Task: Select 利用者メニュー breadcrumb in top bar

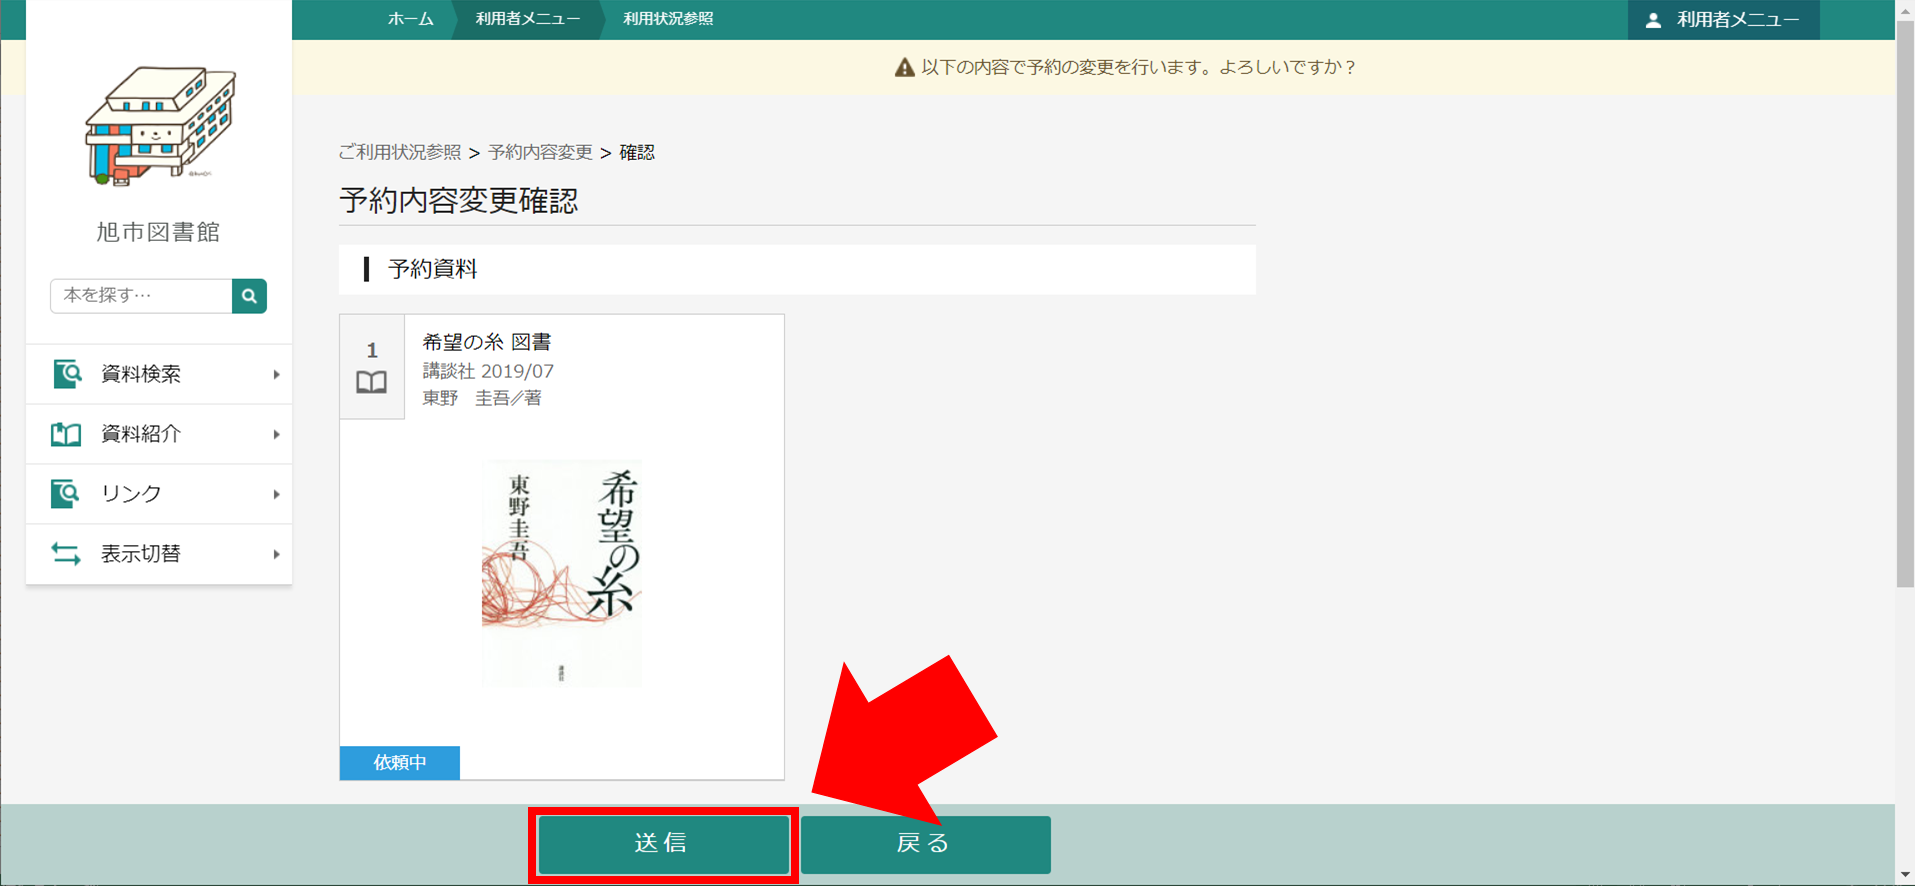Action: tap(527, 19)
